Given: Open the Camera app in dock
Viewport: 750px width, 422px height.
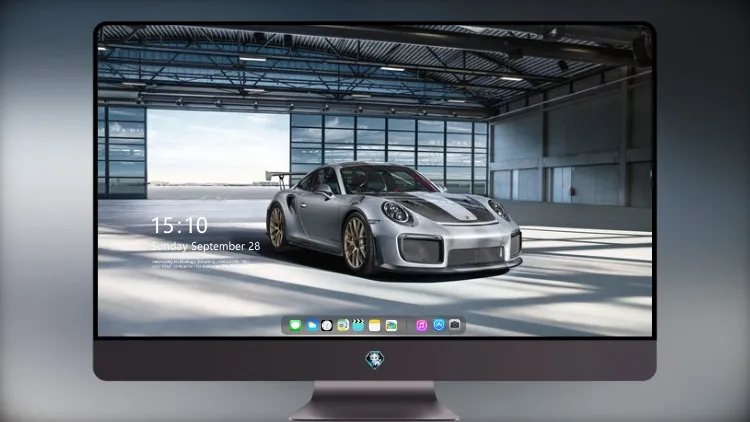Looking at the screenshot, I should pos(455,325).
